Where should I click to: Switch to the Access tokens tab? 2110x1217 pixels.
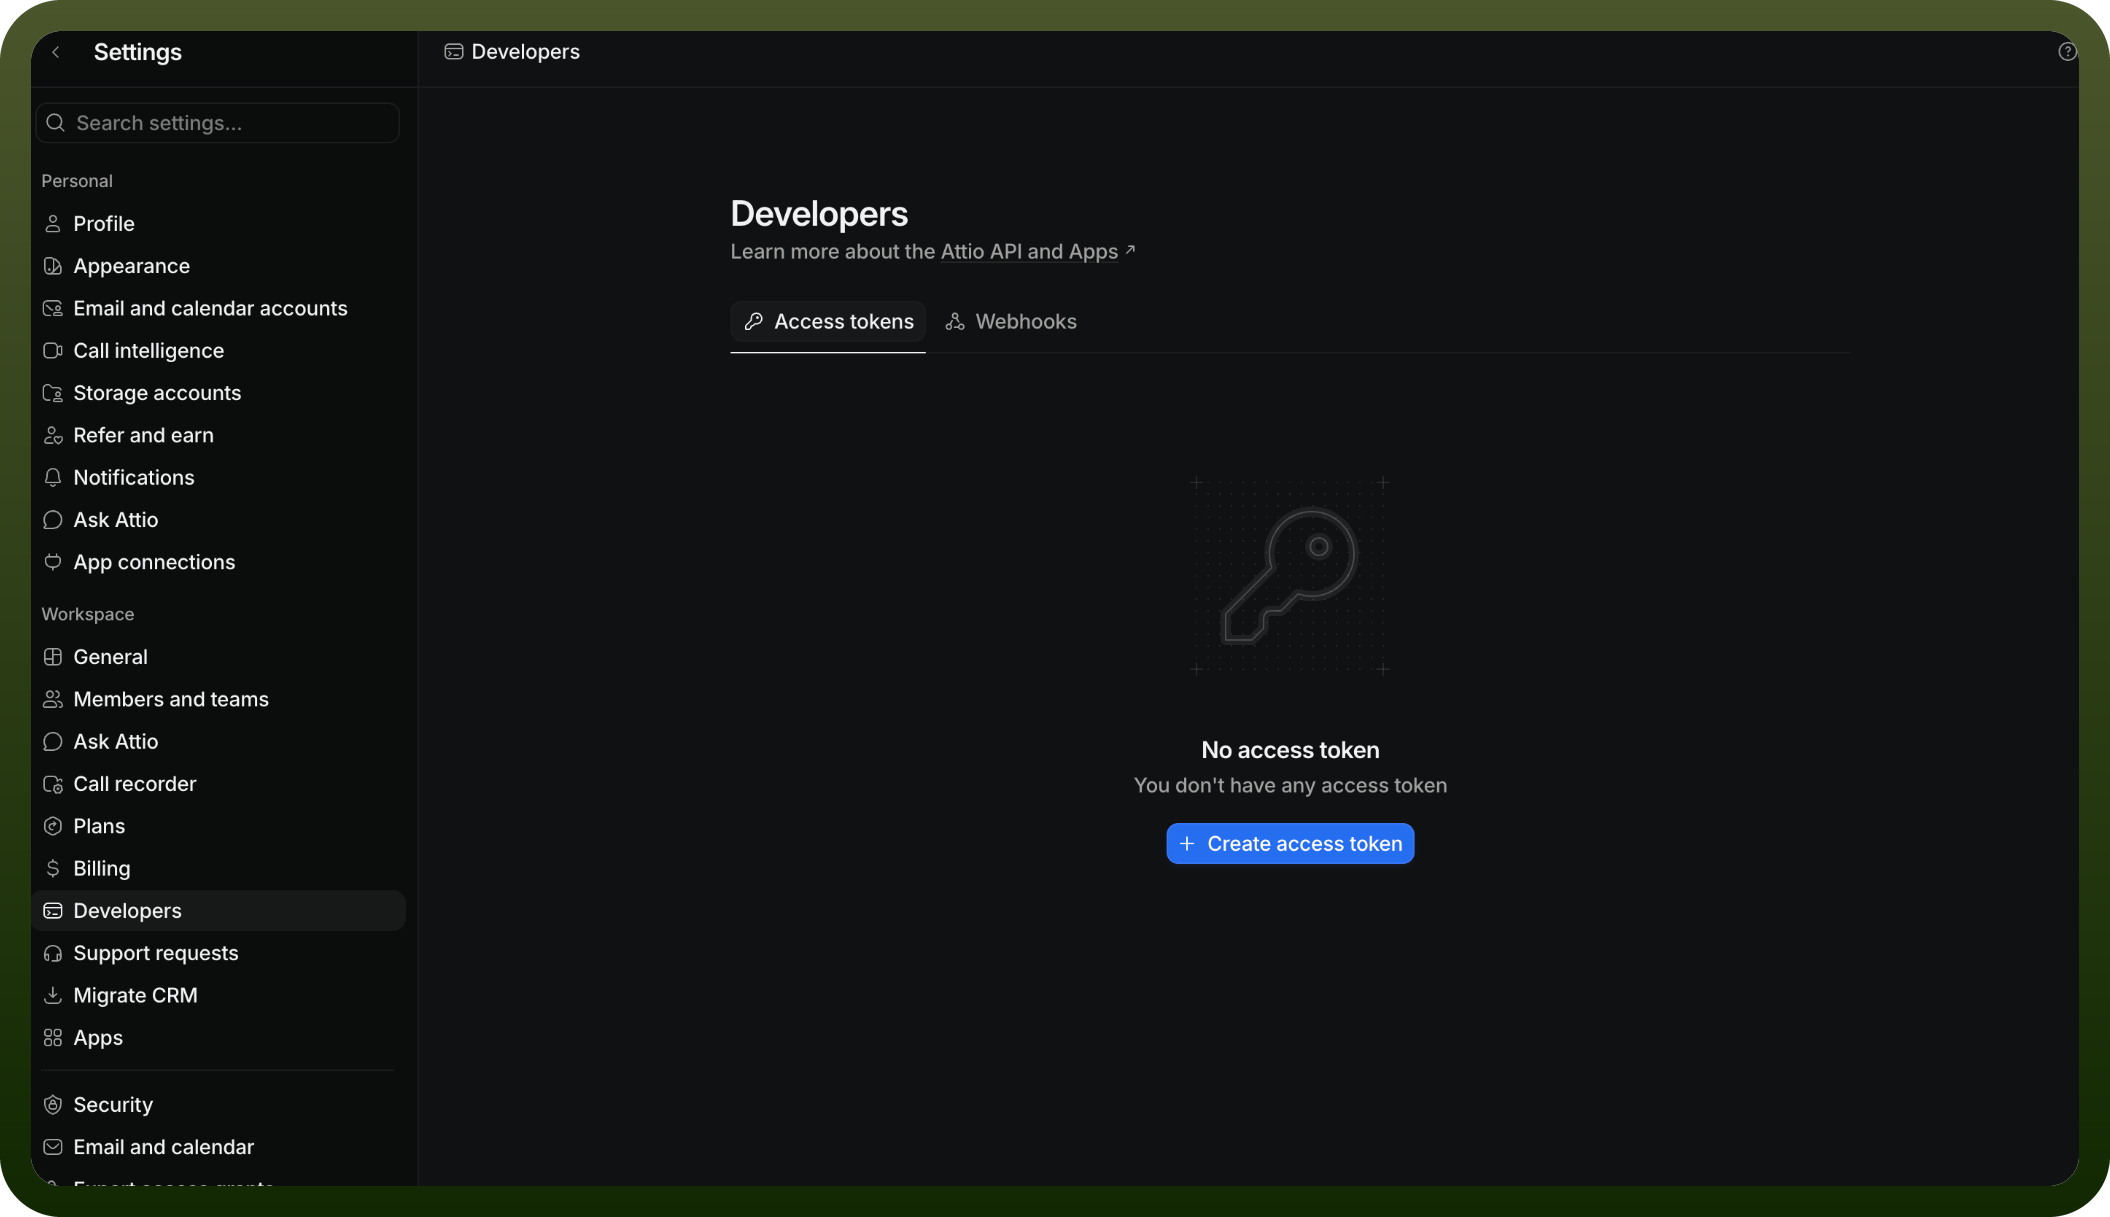pos(828,321)
